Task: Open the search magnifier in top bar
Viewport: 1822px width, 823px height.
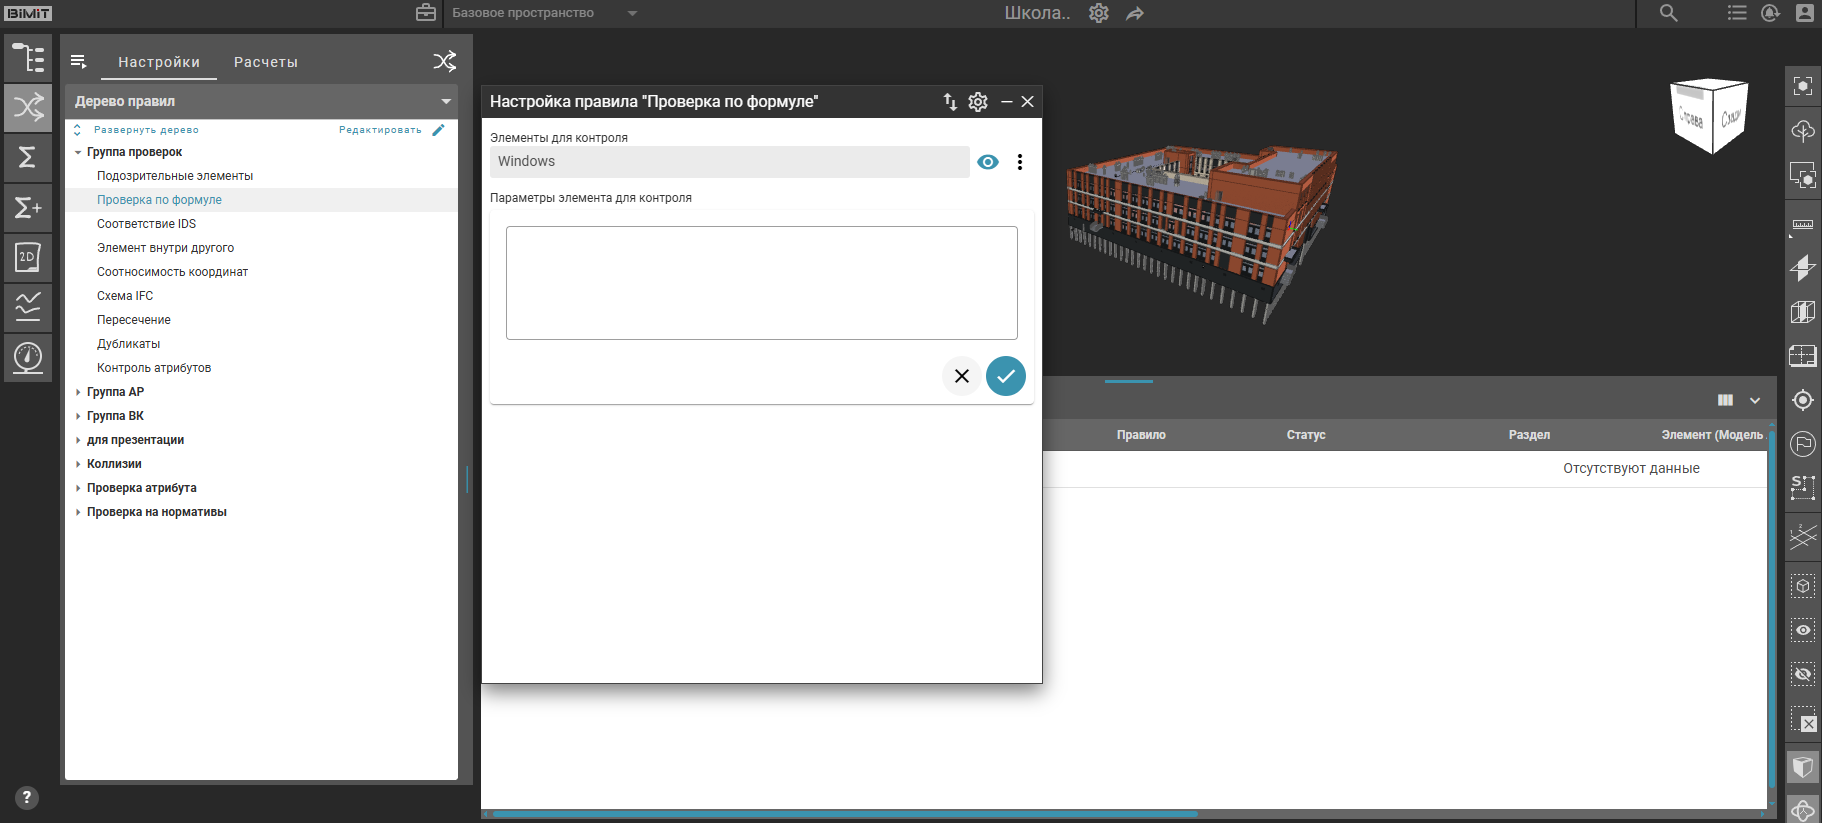Action: 1668,13
